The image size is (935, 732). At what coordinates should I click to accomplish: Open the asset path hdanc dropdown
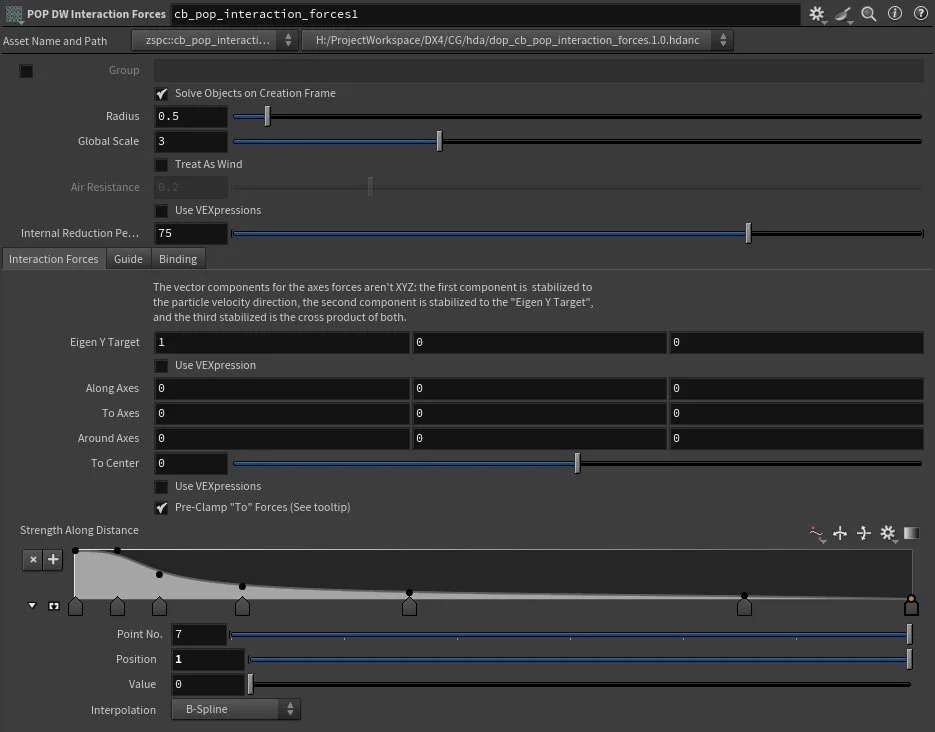click(x=518, y=40)
